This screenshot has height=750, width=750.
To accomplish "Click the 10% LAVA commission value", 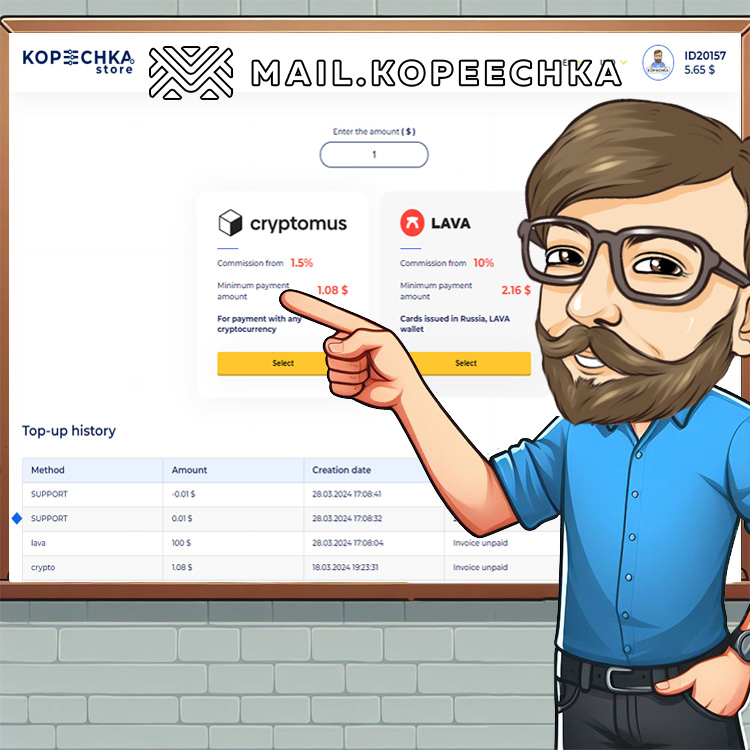I will pos(483,263).
